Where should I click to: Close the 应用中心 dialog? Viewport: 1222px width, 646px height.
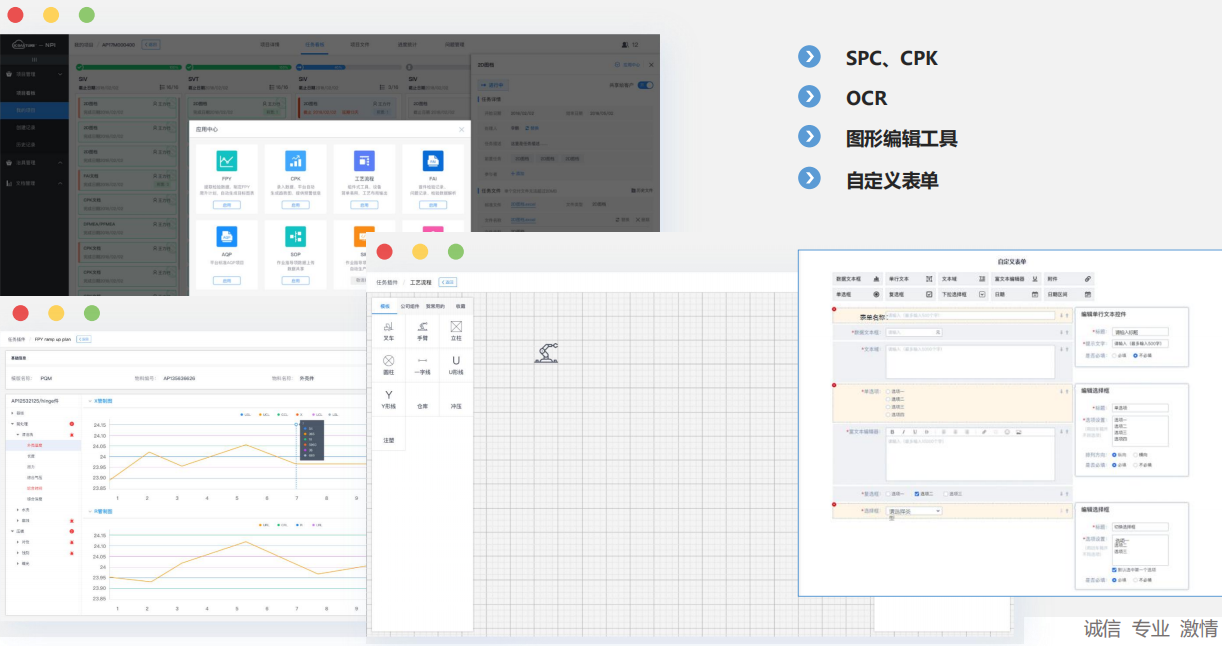tap(461, 130)
